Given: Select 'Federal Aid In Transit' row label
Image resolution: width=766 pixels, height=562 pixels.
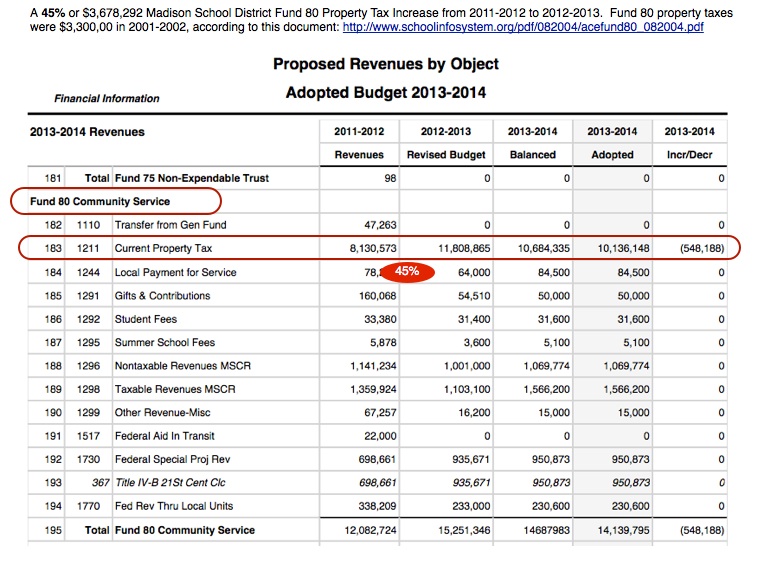Looking at the screenshot, I should (x=165, y=436).
